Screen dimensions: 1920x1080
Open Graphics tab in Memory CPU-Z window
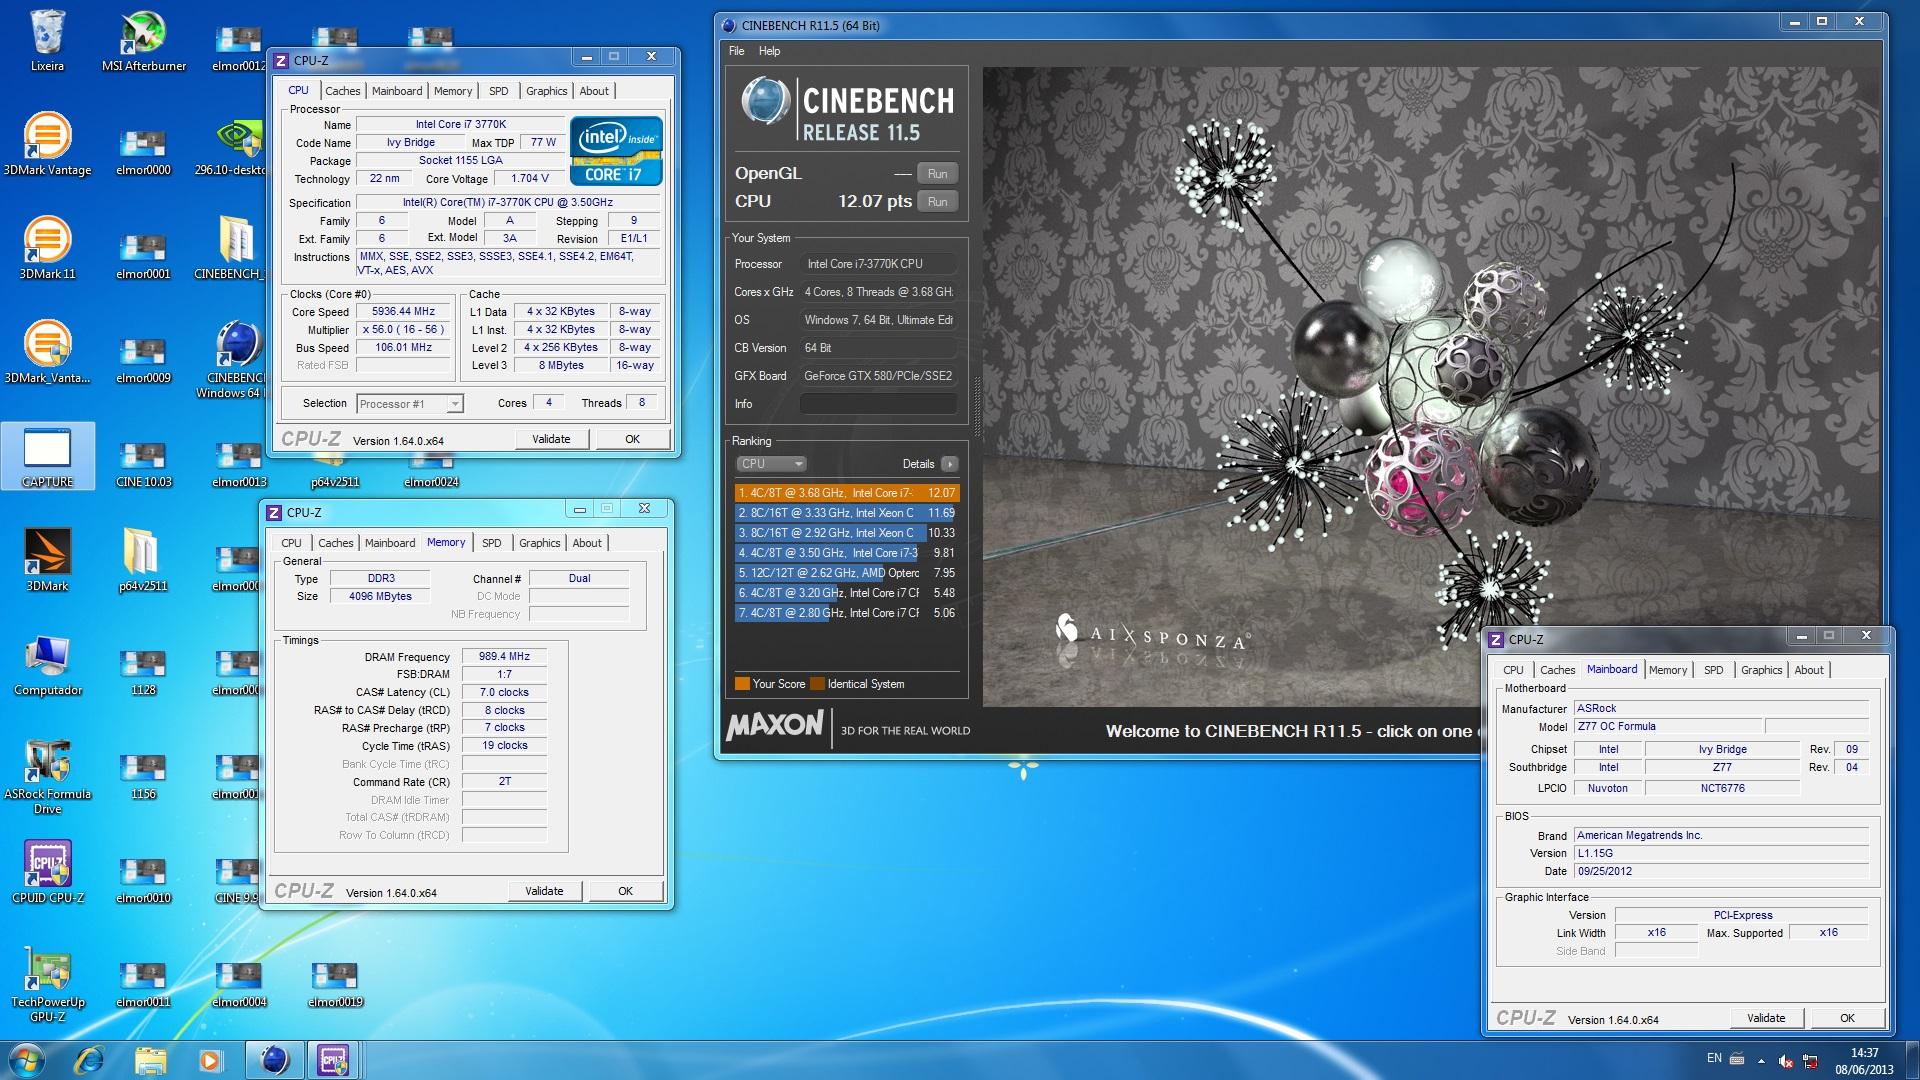click(x=539, y=543)
